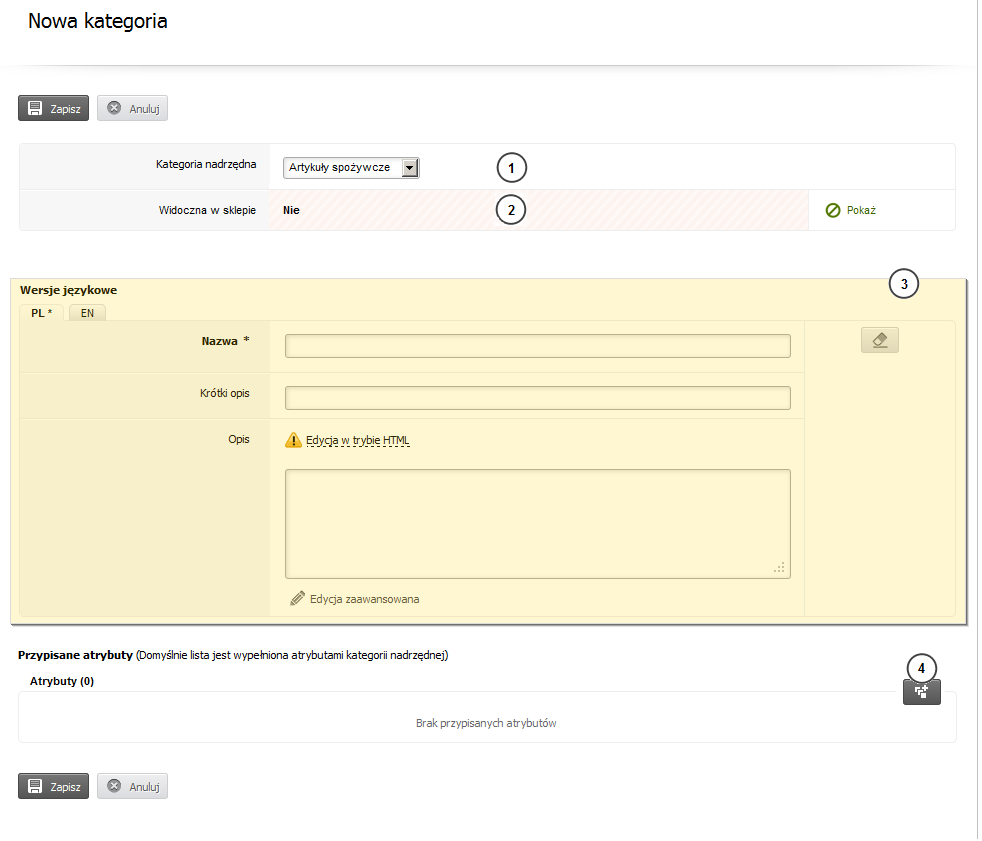Toggle shop visibility with Pokaż

click(x=851, y=211)
